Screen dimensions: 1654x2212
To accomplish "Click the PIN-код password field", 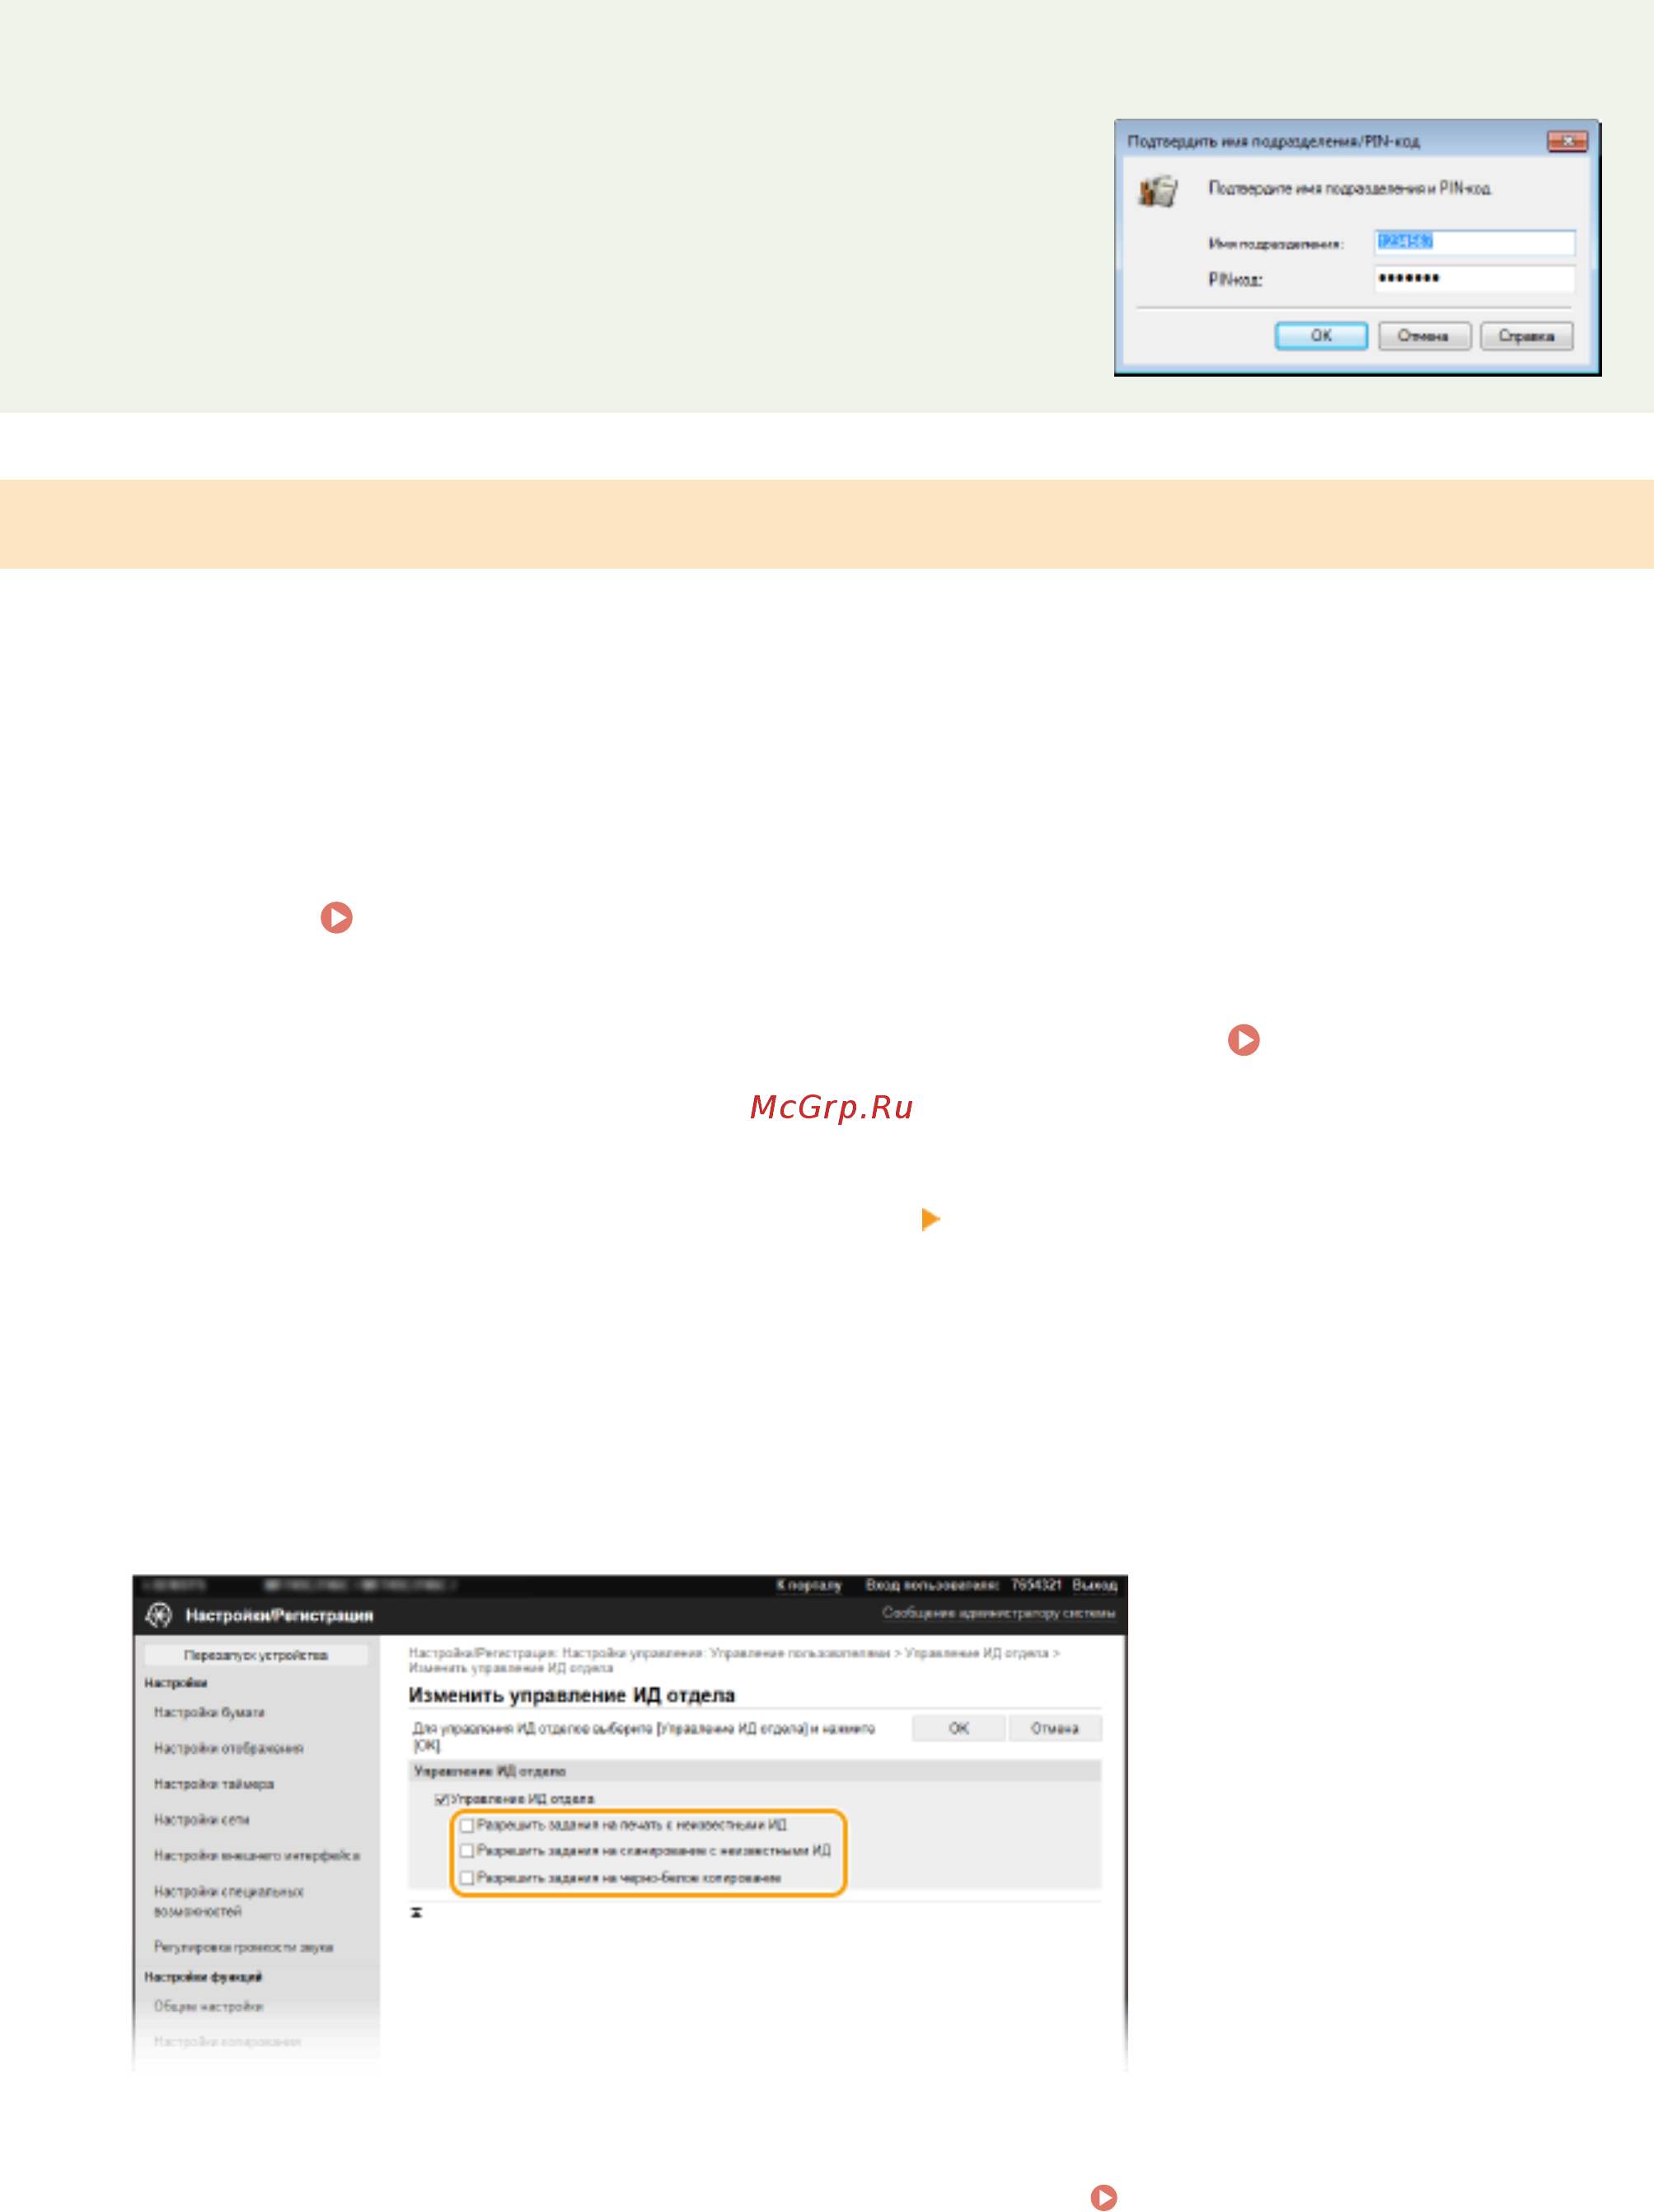I will click(1474, 278).
